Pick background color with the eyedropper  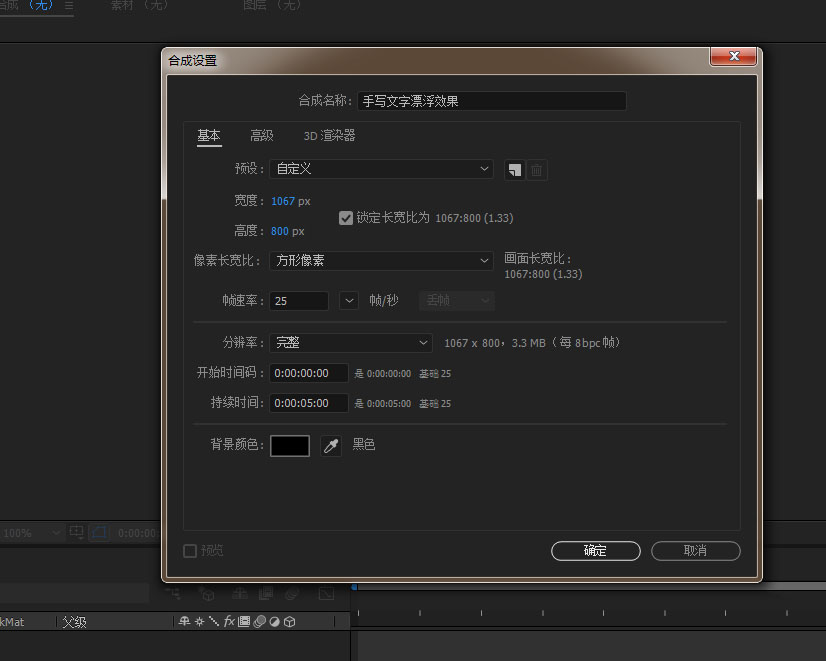(331, 446)
